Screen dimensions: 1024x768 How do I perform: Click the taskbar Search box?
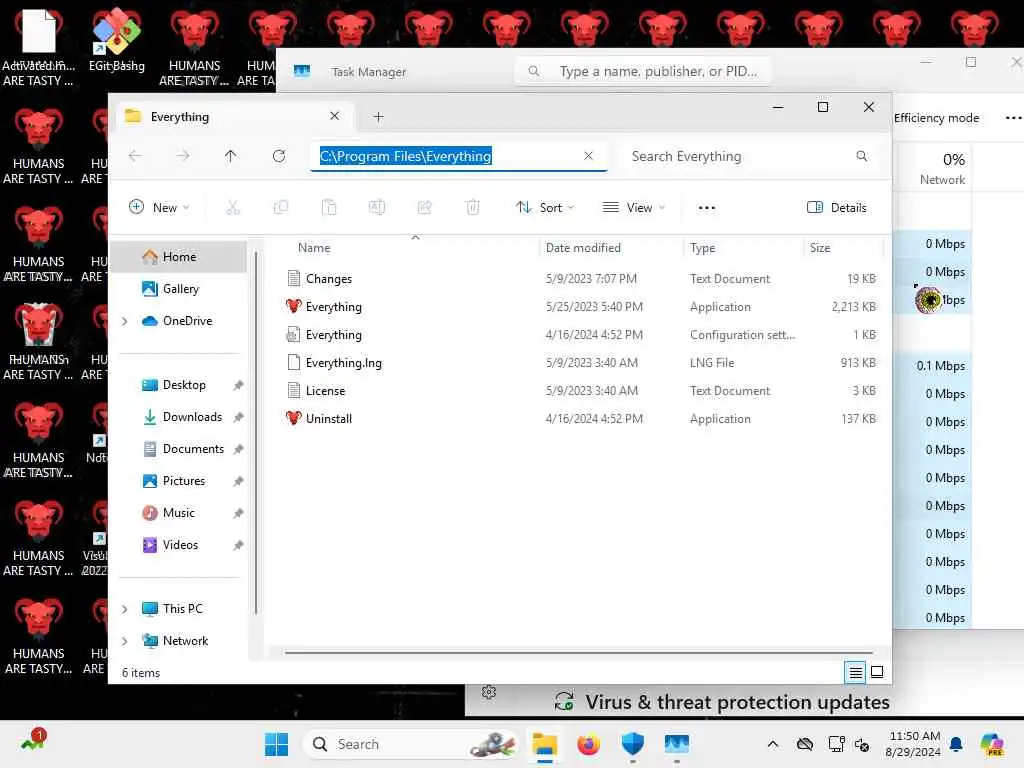coord(412,744)
